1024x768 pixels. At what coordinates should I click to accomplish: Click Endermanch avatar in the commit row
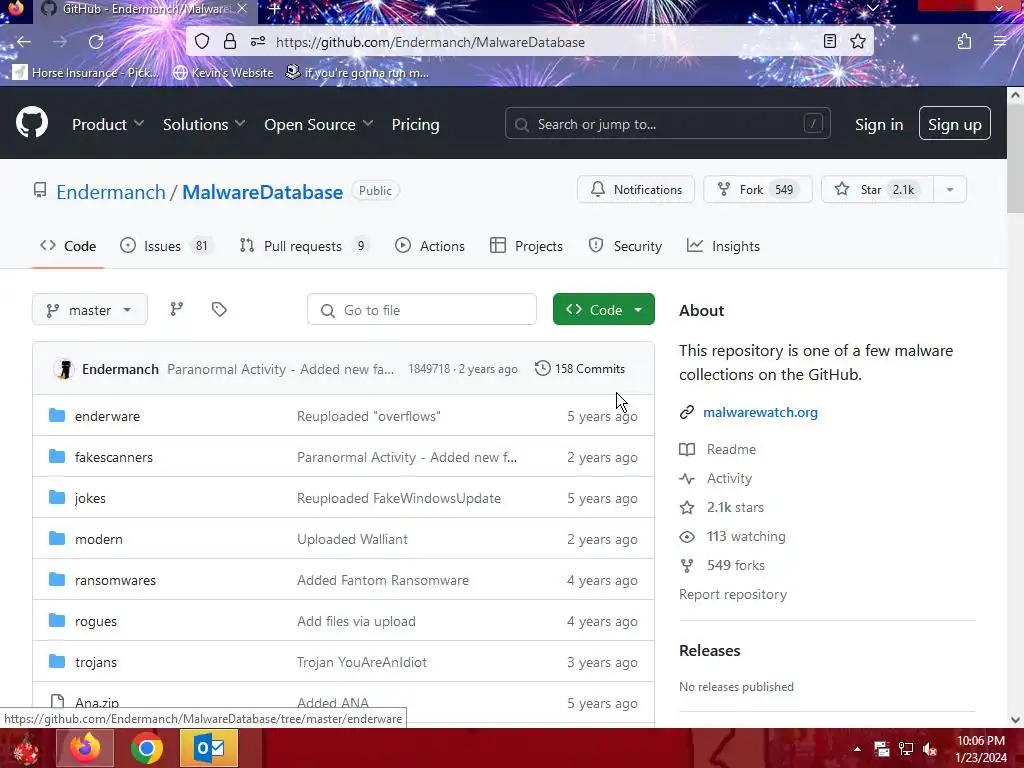point(64,369)
